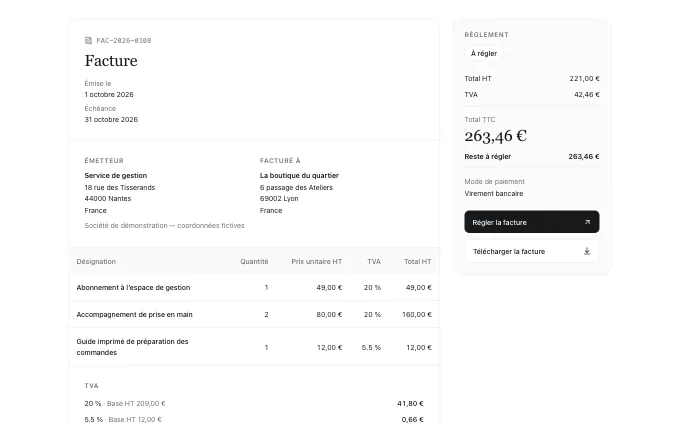Image resolution: width=680 pixels, height=425 pixels.
Task: Click the arrow icon in Régler la facture
Action: tap(587, 222)
